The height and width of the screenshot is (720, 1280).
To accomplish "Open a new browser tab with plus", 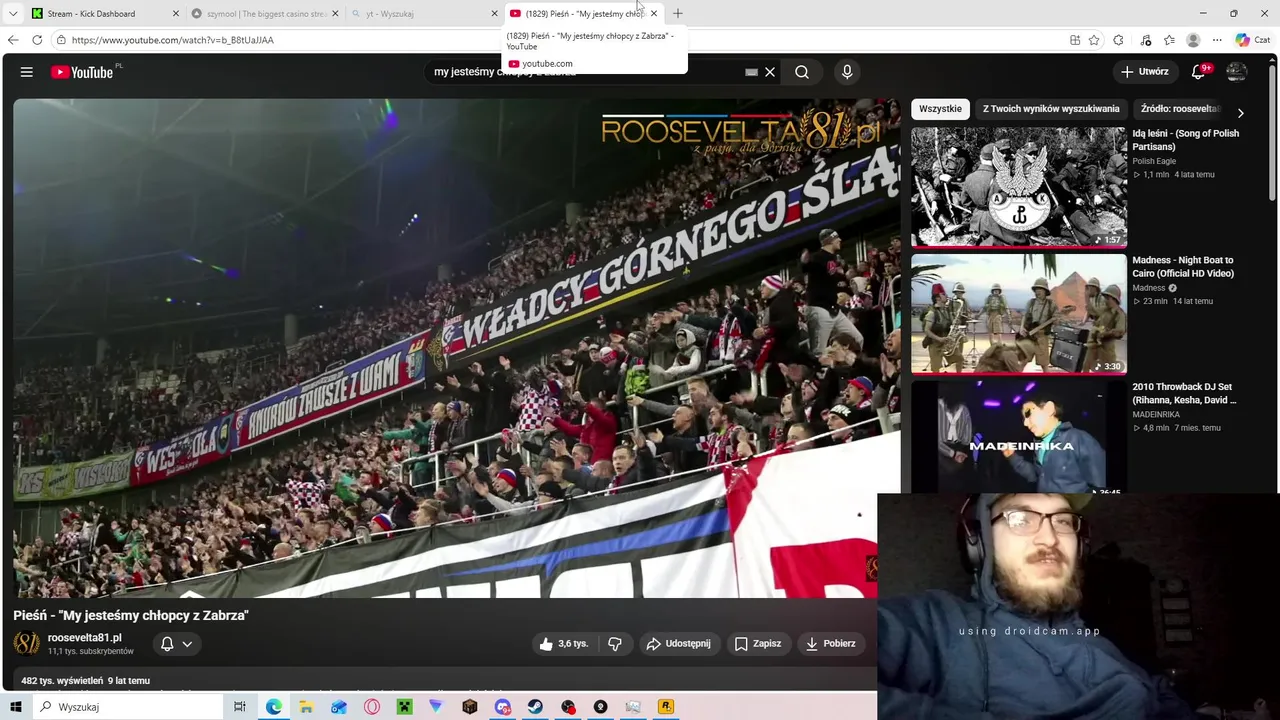I will click(x=678, y=14).
